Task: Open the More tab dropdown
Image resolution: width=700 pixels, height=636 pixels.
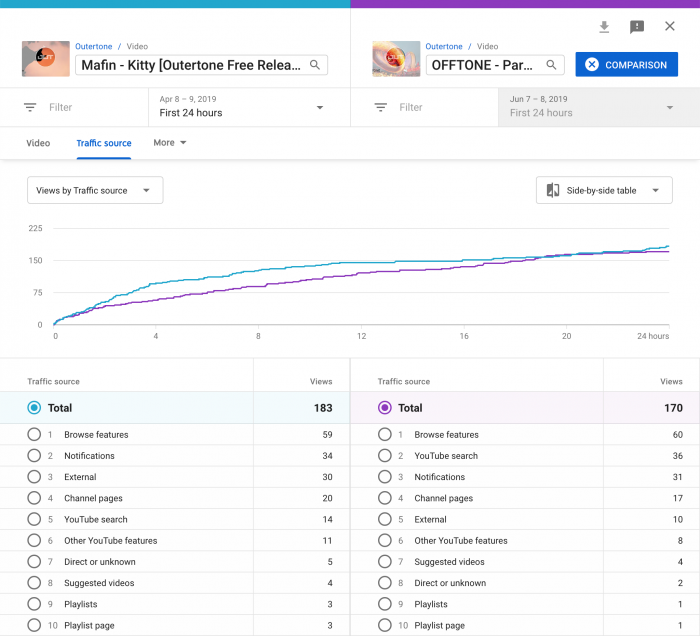Action: tap(170, 143)
